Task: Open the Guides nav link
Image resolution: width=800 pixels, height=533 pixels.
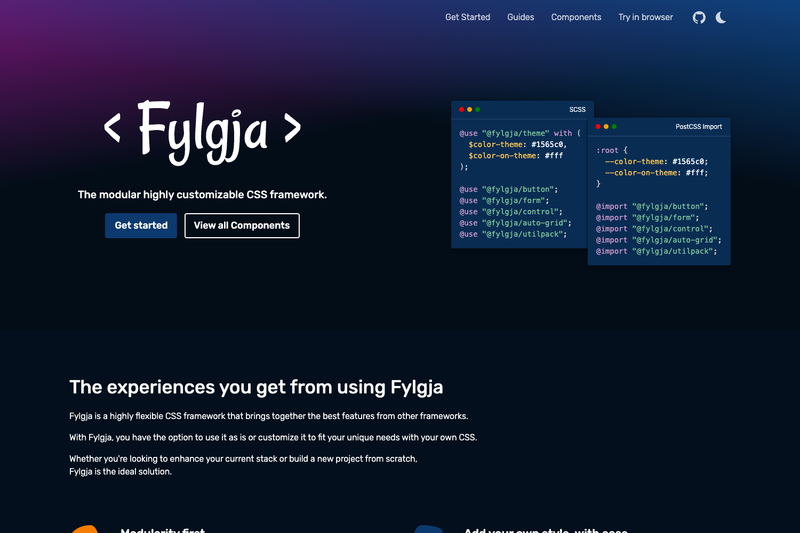Action: click(520, 17)
